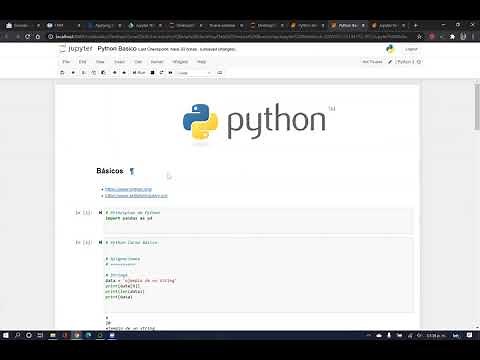Click the Jupyter logo
This screenshot has width=480, height=360.
76,49
